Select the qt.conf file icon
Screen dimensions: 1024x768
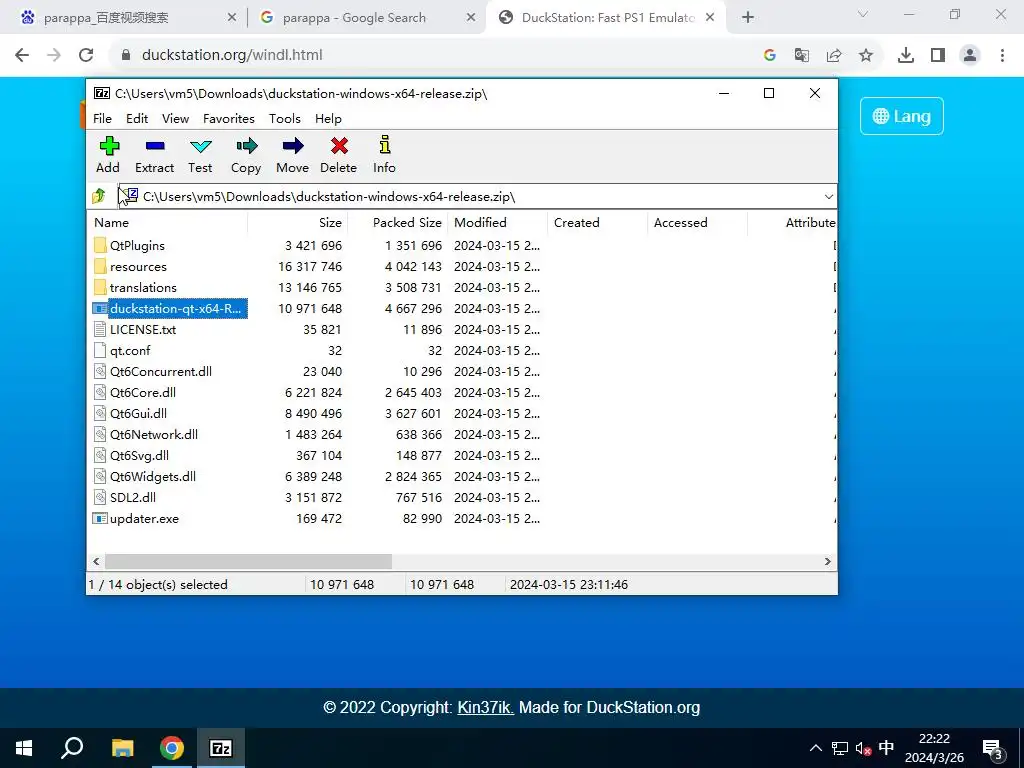tap(100, 350)
